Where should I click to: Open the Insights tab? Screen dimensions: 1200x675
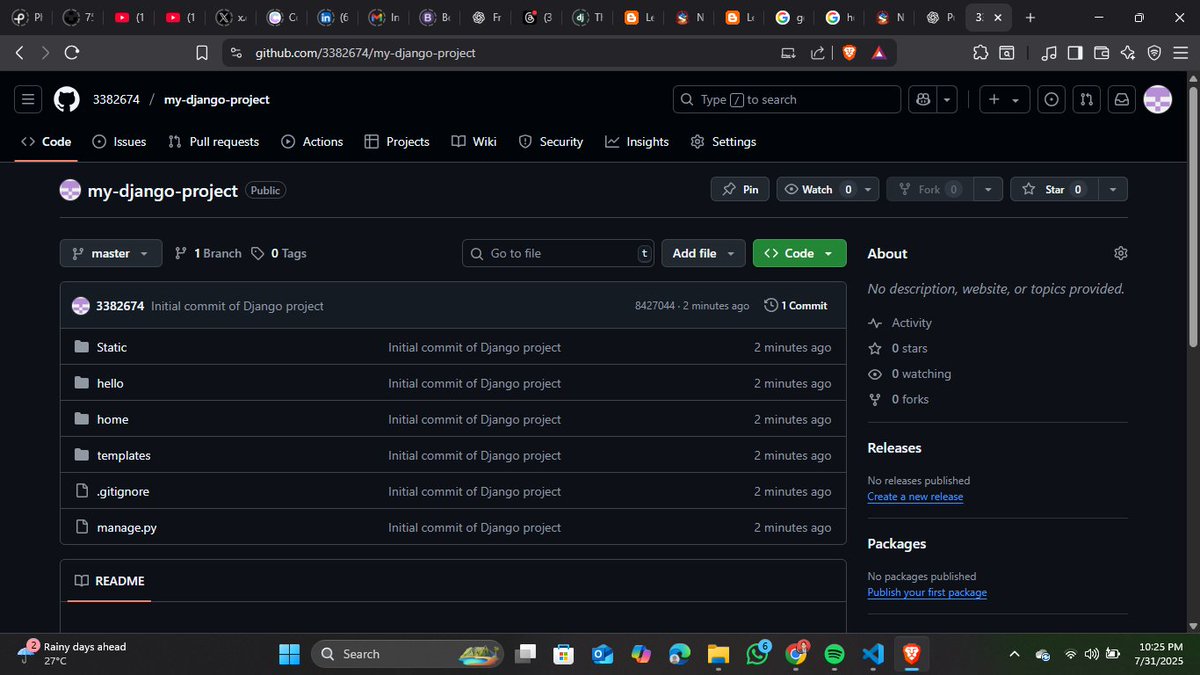[637, 142]
